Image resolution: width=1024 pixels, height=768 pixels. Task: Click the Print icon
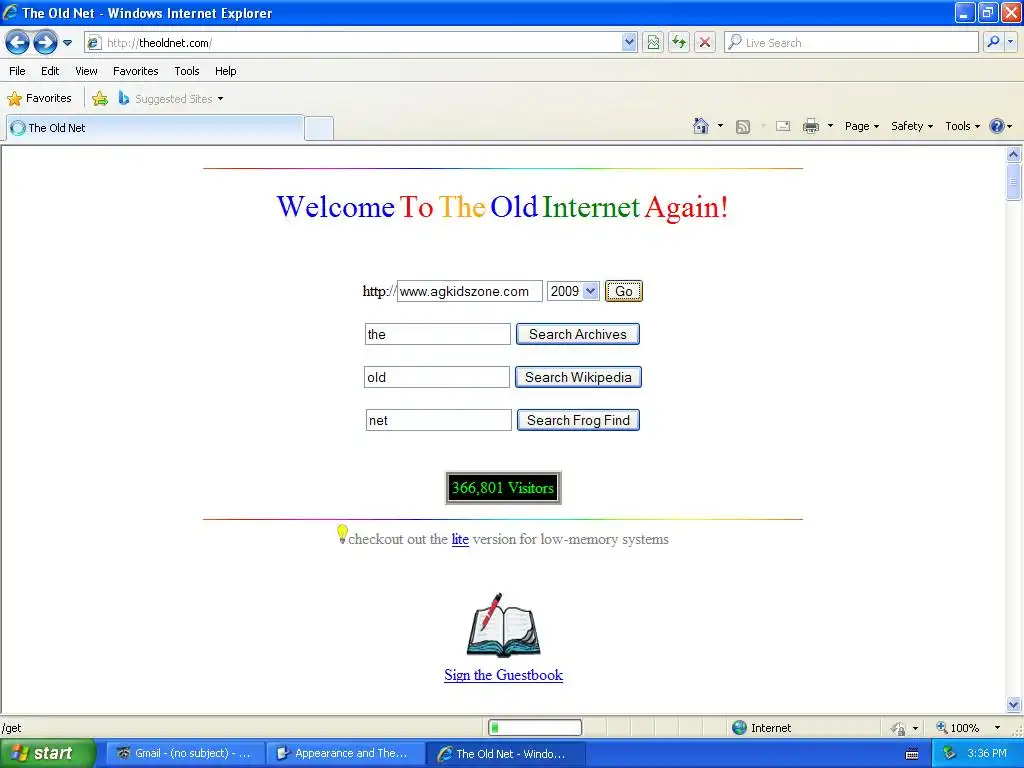coord(811,127)
